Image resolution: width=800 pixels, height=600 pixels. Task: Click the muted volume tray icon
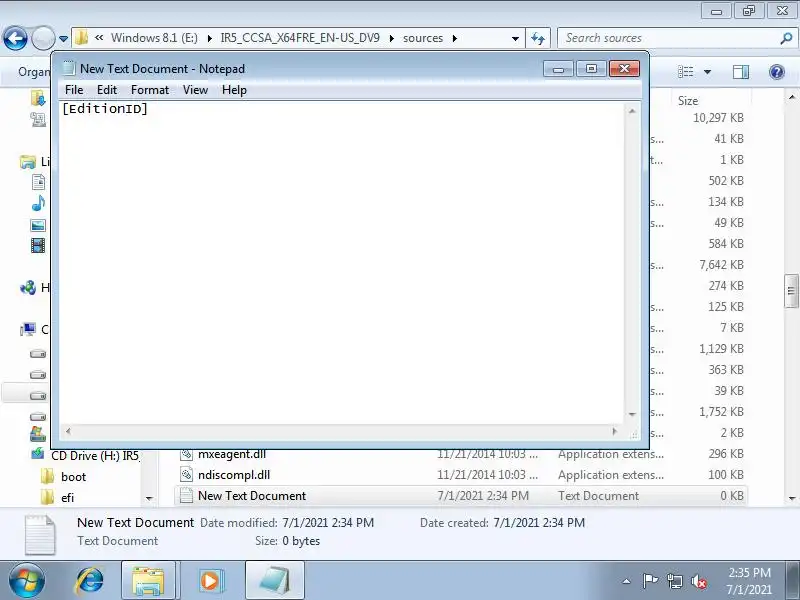698,581
